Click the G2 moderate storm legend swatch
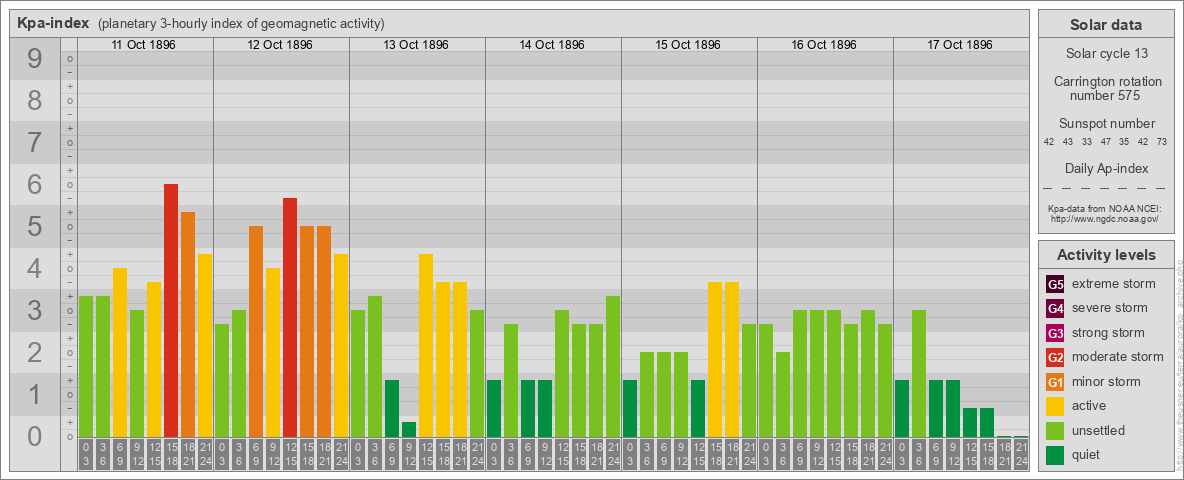The width and height of the screenshot is (1184, 480). pyautogui.click(x=1055, y=357)
